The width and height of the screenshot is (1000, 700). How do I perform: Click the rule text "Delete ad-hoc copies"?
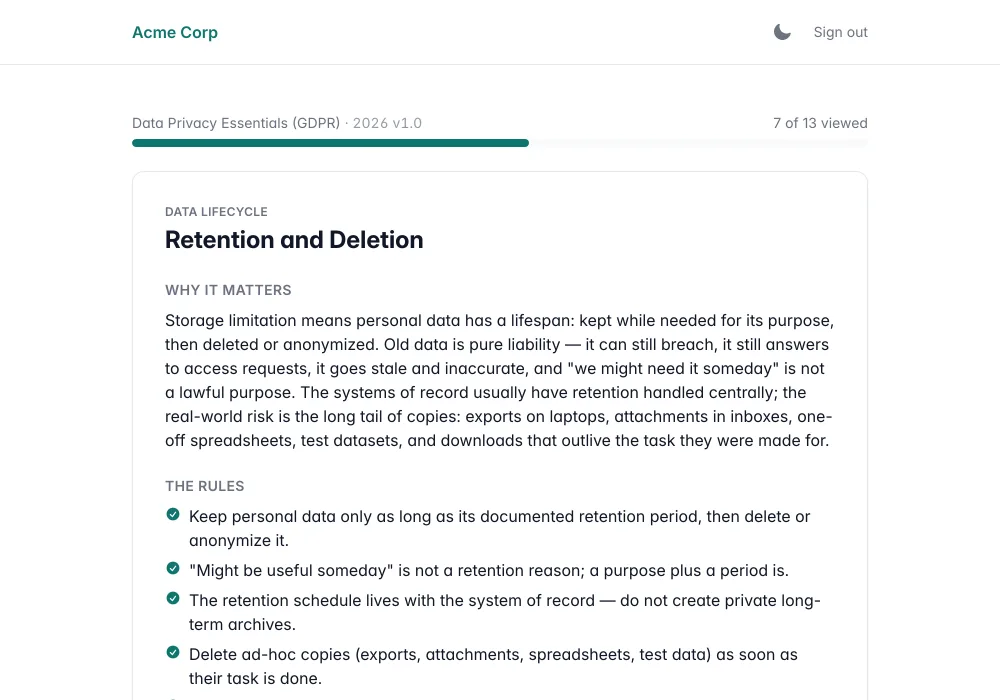click(493, 666)
